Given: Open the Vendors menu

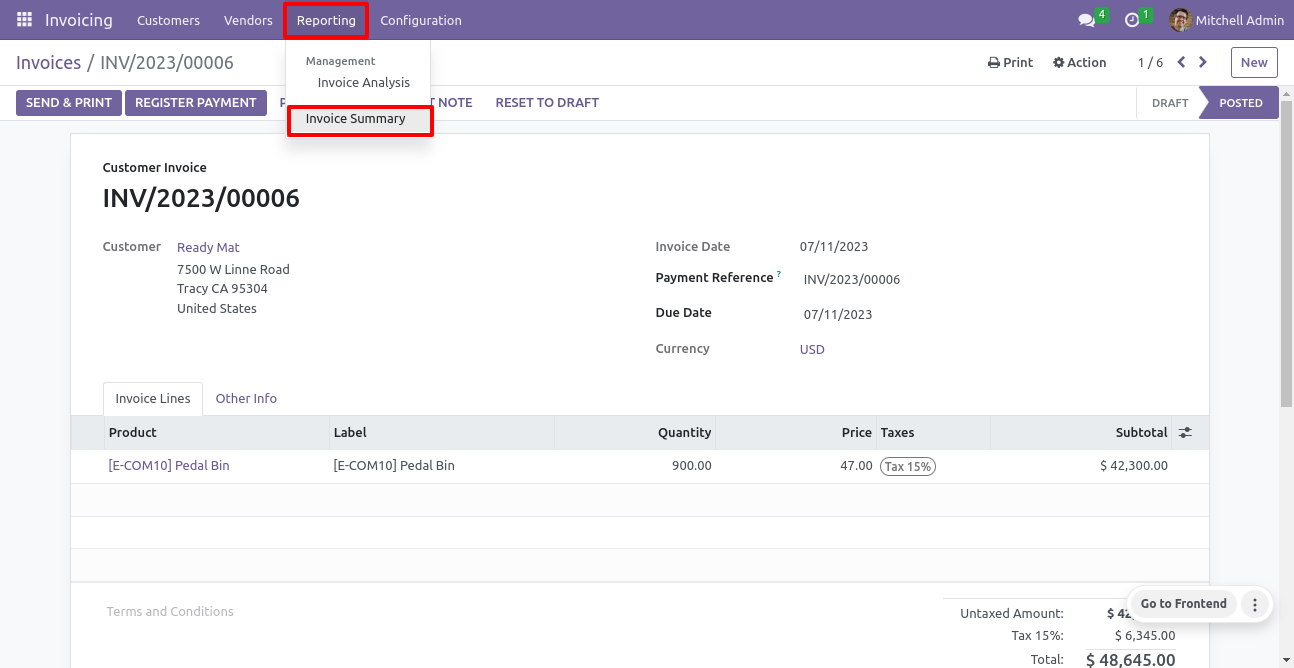Looking at the screenshot, I should coord(248,20).
